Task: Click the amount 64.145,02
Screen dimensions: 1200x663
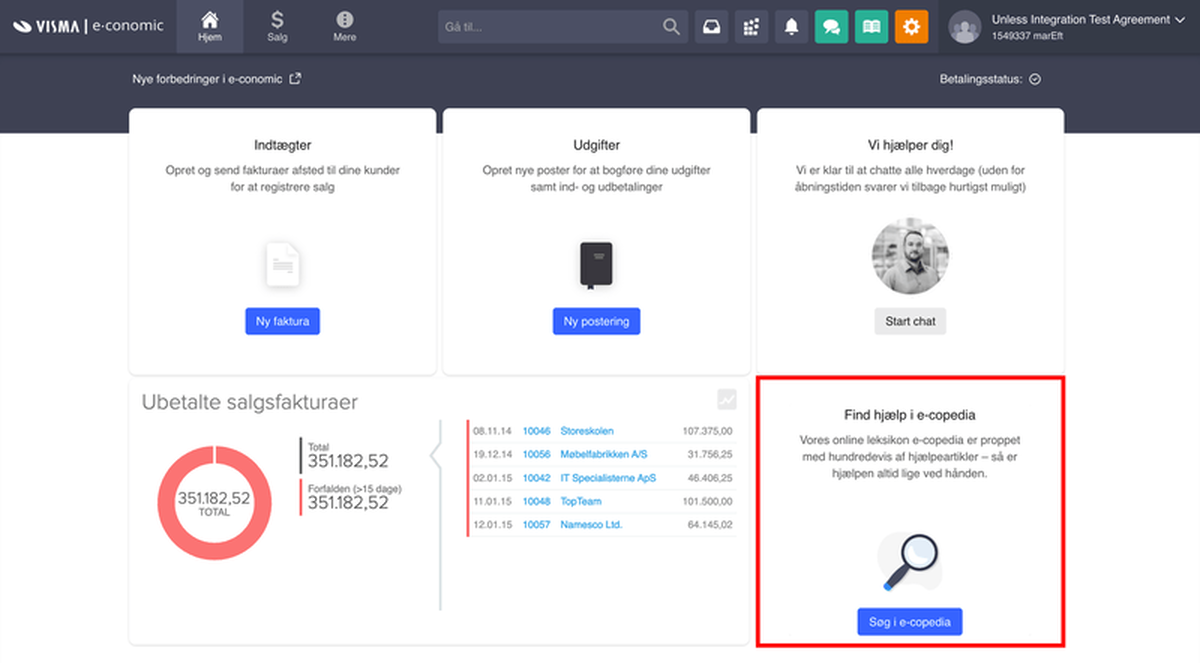Action: pos(711,525)
